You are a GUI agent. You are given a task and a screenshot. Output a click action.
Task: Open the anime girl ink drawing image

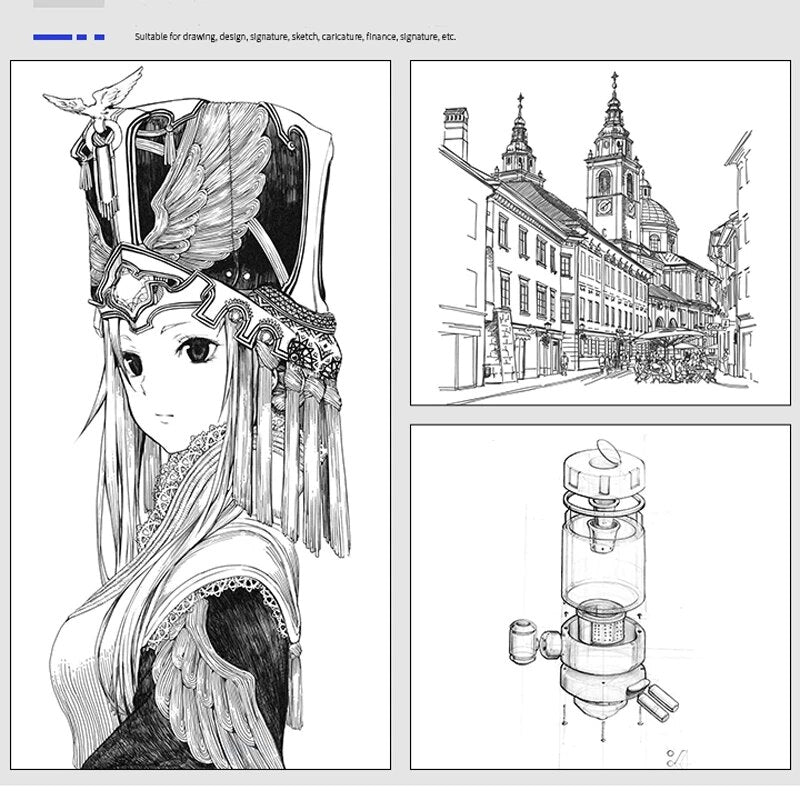tap(201, 415)
